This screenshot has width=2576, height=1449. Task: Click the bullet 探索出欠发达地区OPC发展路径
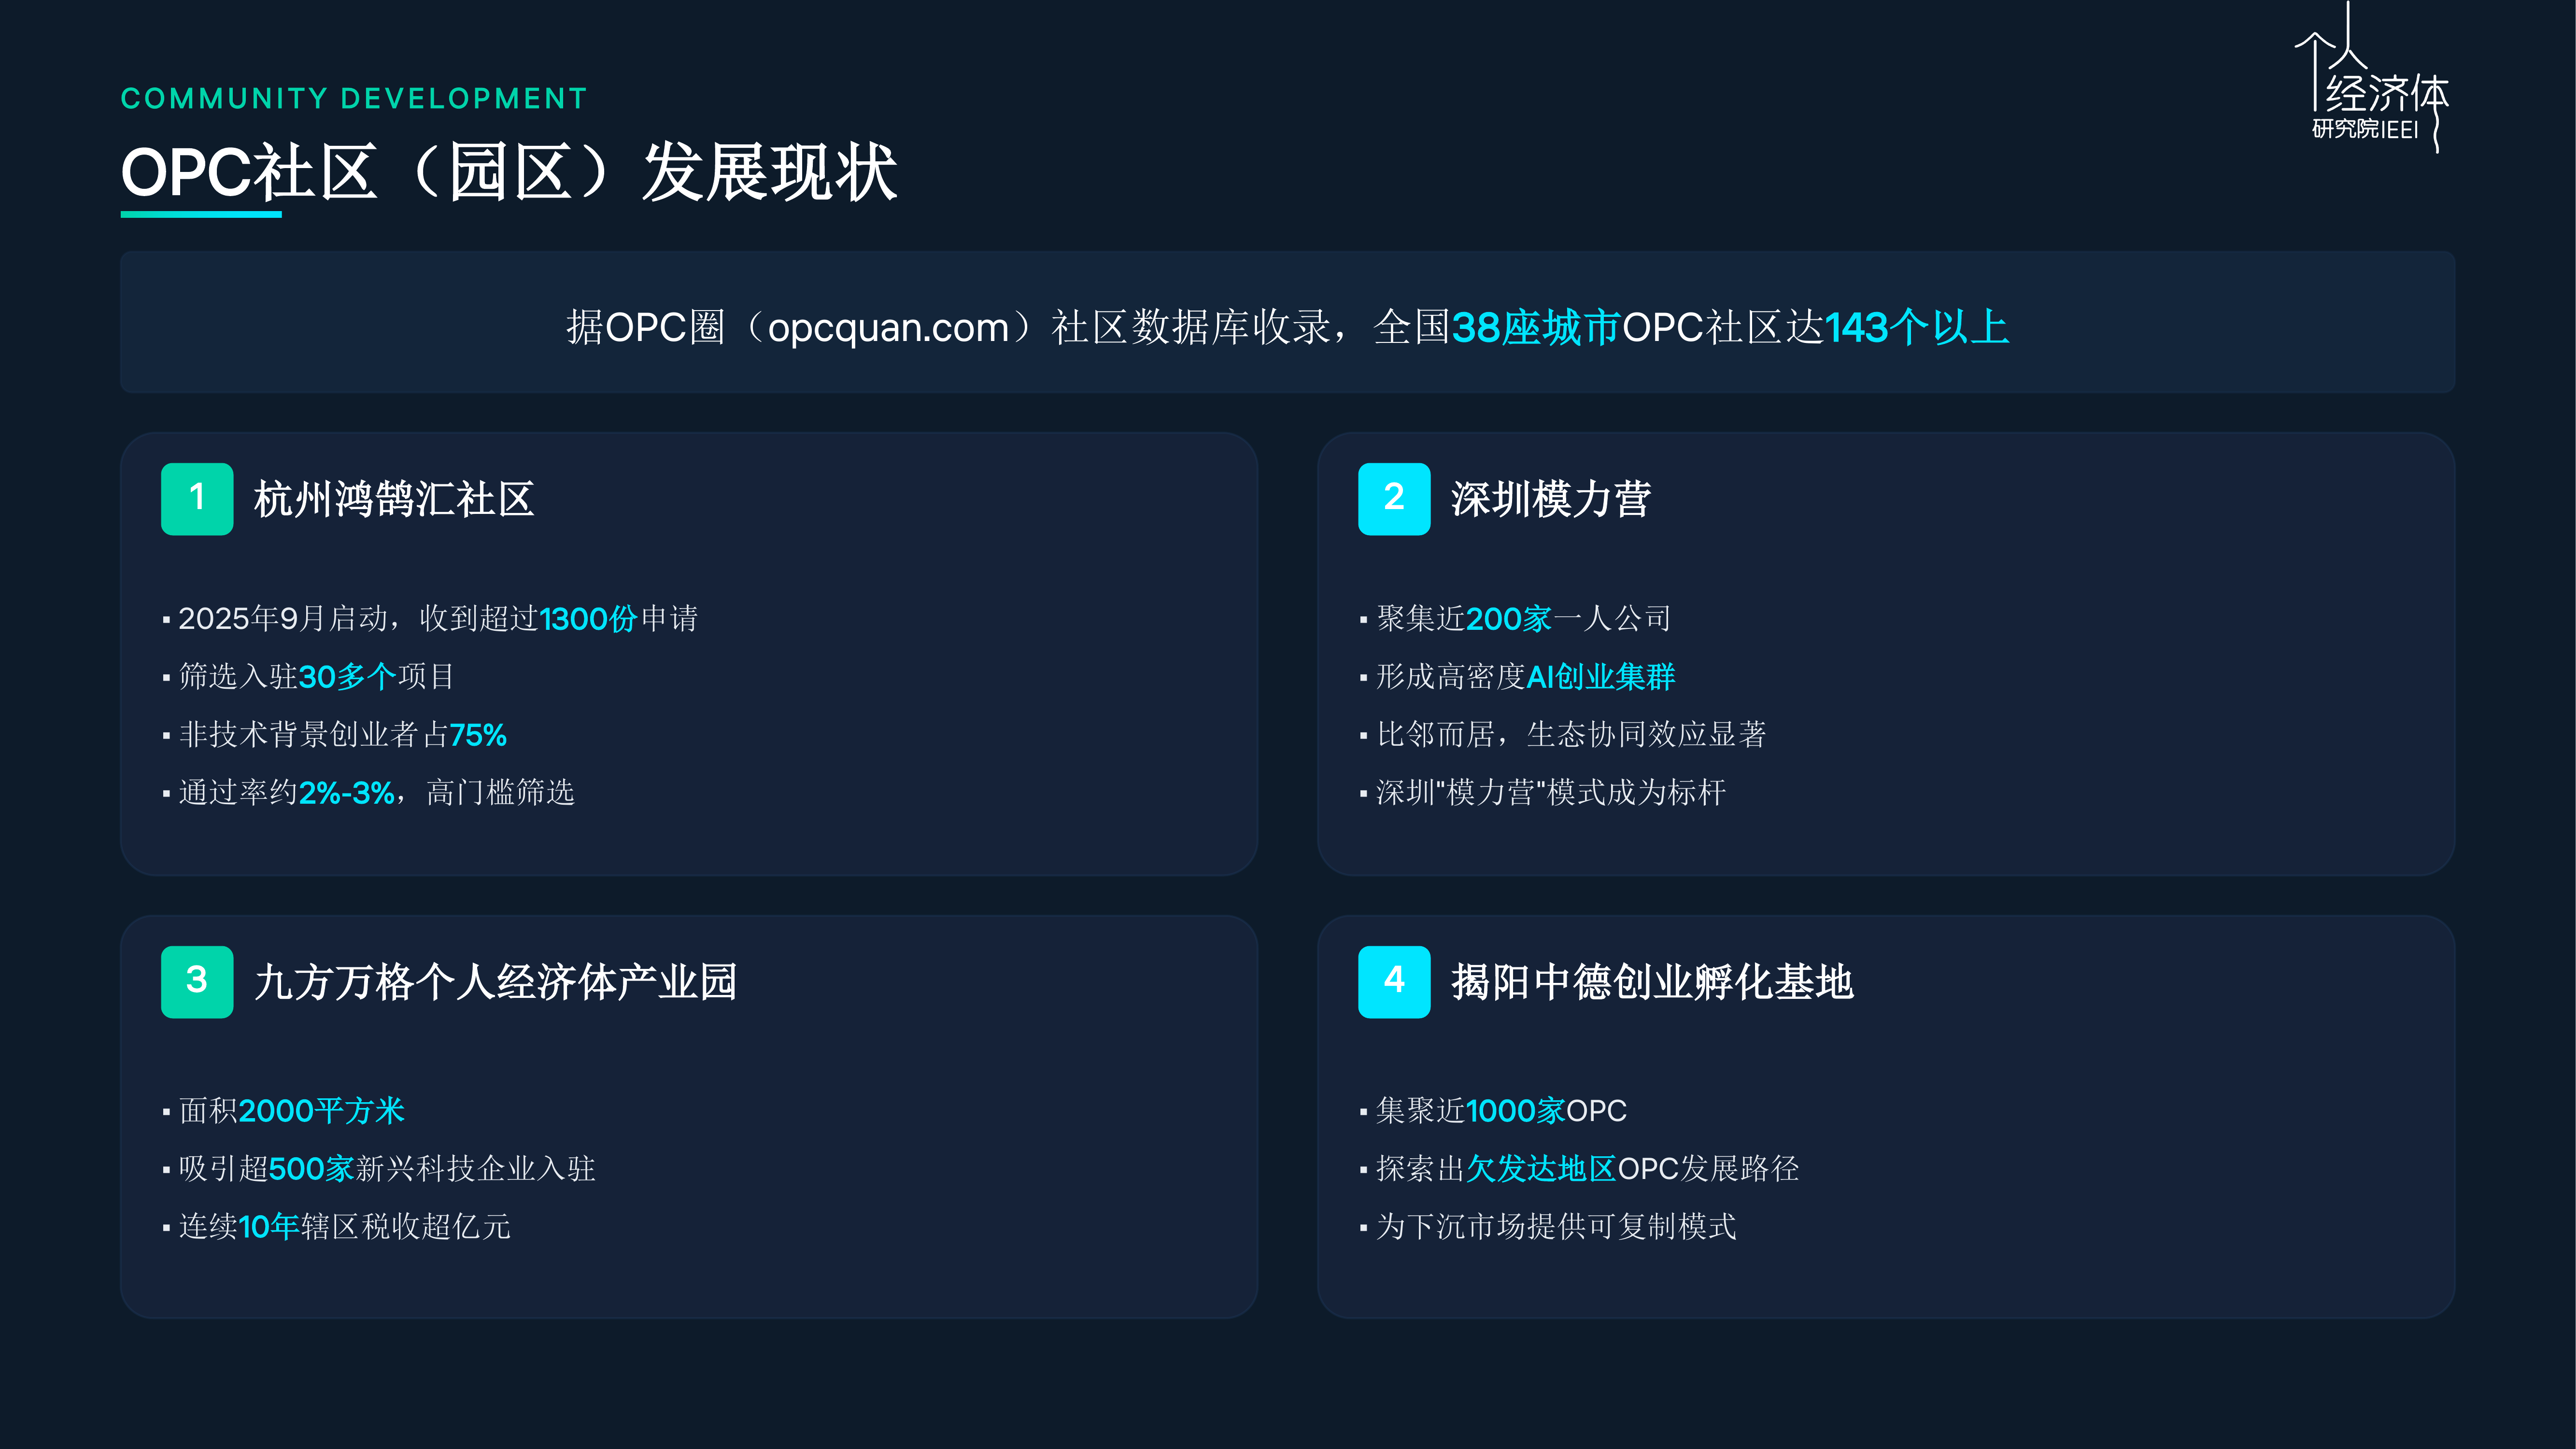click(1580, 1169)
